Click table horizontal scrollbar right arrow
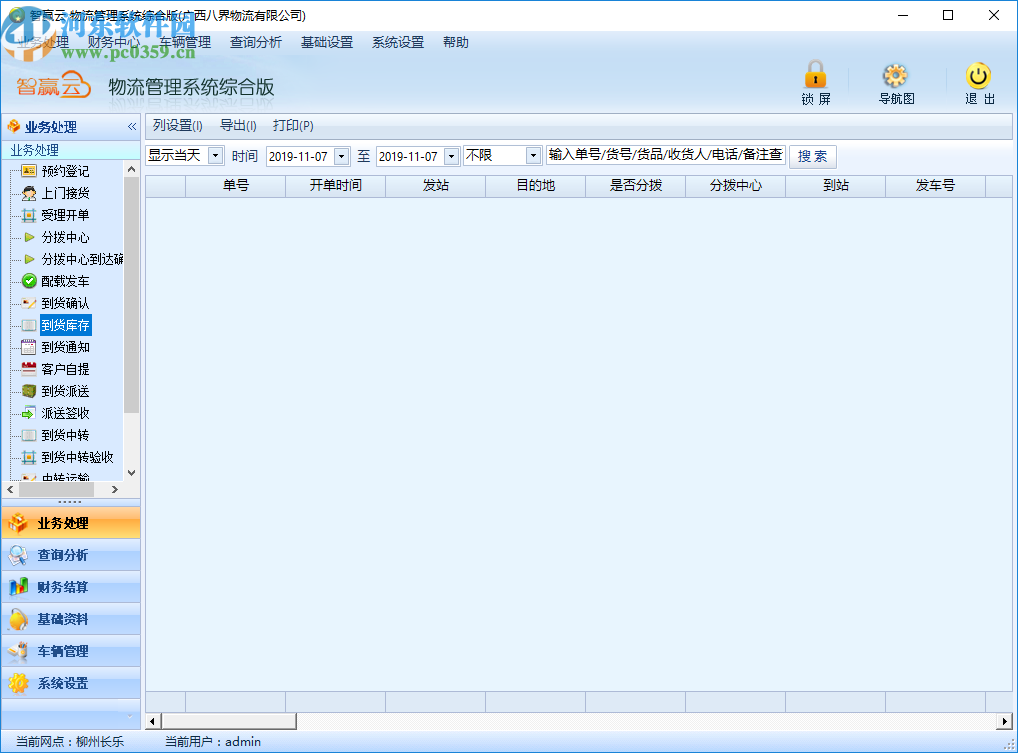The width and height of the screenshot is (1018, 753). 1004,721
